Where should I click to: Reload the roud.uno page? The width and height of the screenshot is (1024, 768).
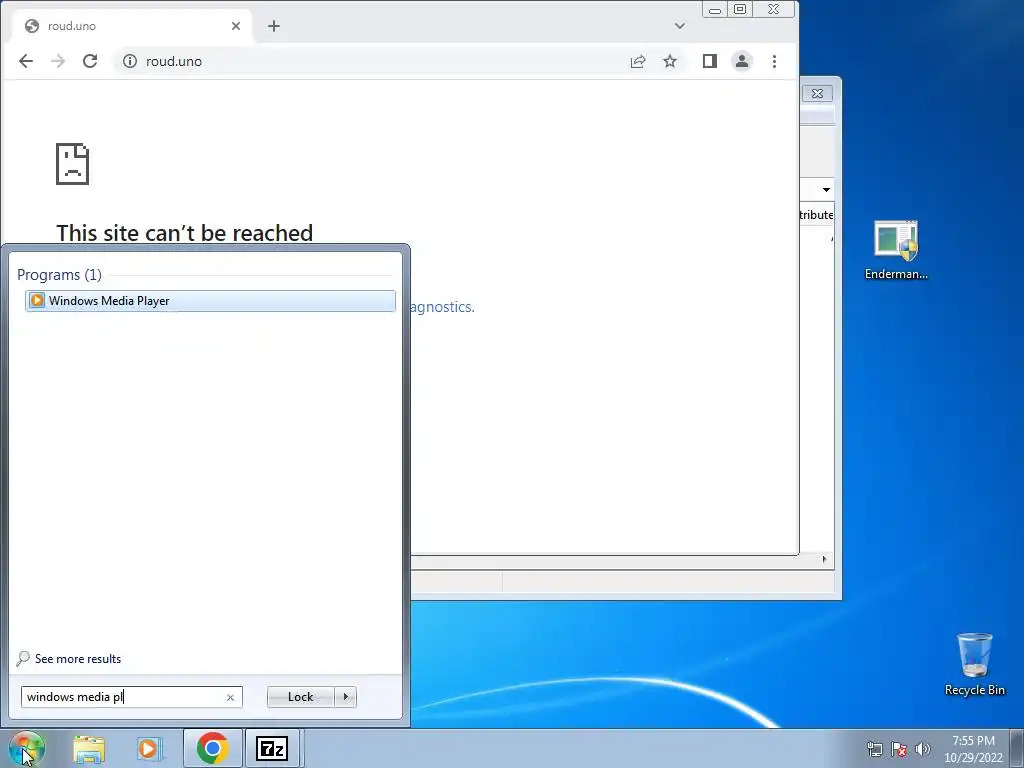point(90,61)
